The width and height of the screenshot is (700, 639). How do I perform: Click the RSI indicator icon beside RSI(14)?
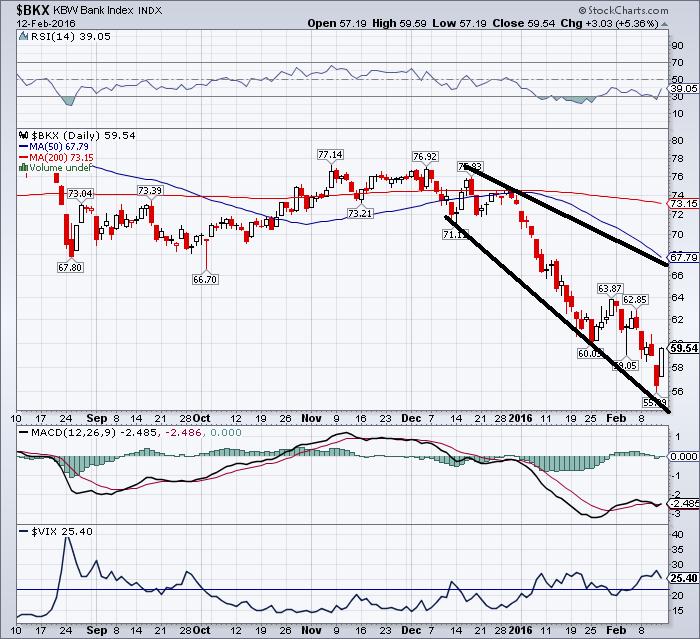click(x=23, y=37)
